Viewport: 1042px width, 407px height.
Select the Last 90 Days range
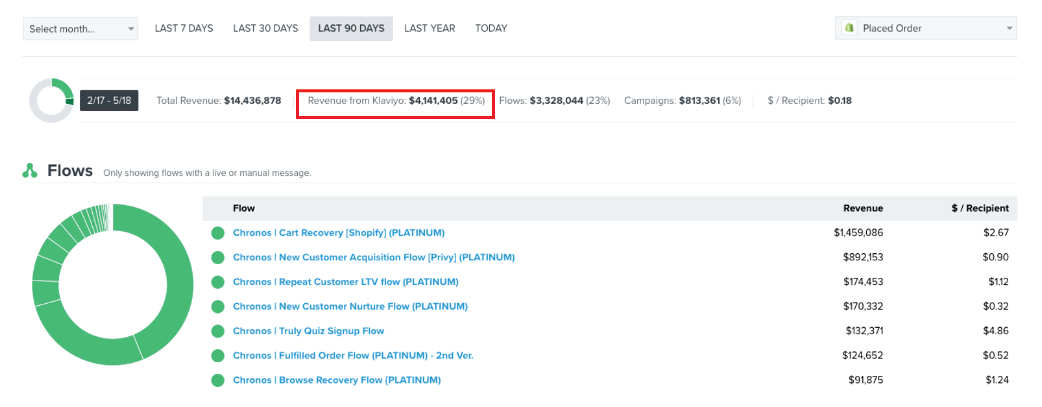pyautogui.click(x=351, y=29)
